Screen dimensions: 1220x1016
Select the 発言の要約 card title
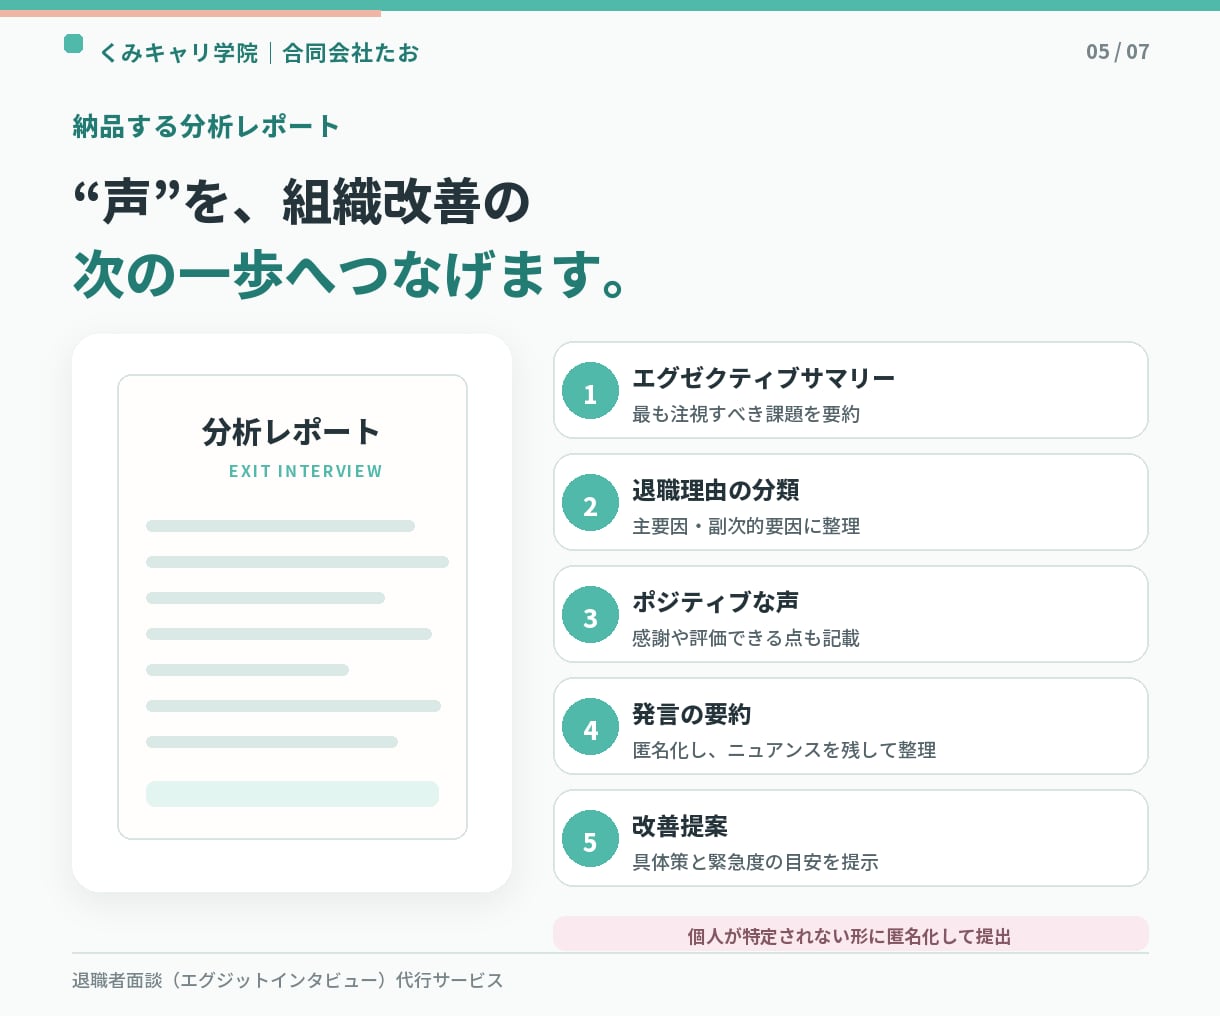coord(691,714)
